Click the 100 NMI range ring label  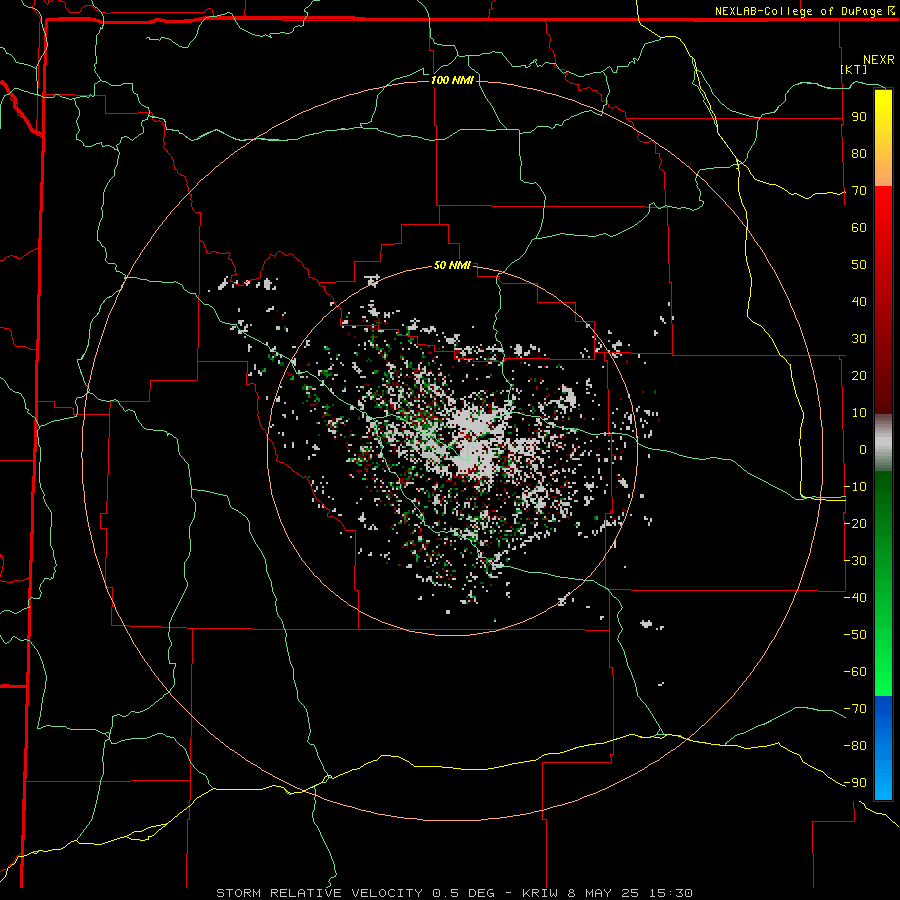tap(452, 80)
